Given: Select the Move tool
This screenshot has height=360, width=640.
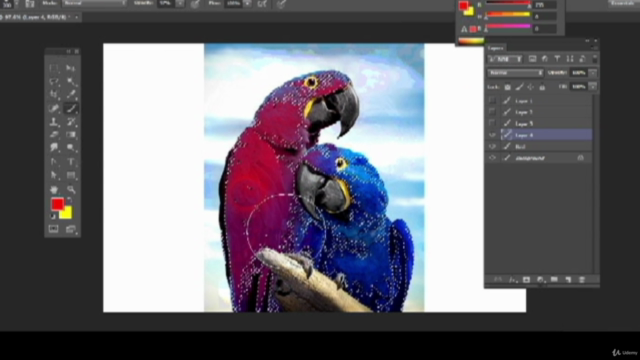Looking at the screenshot, I should [x=71, y=68].
